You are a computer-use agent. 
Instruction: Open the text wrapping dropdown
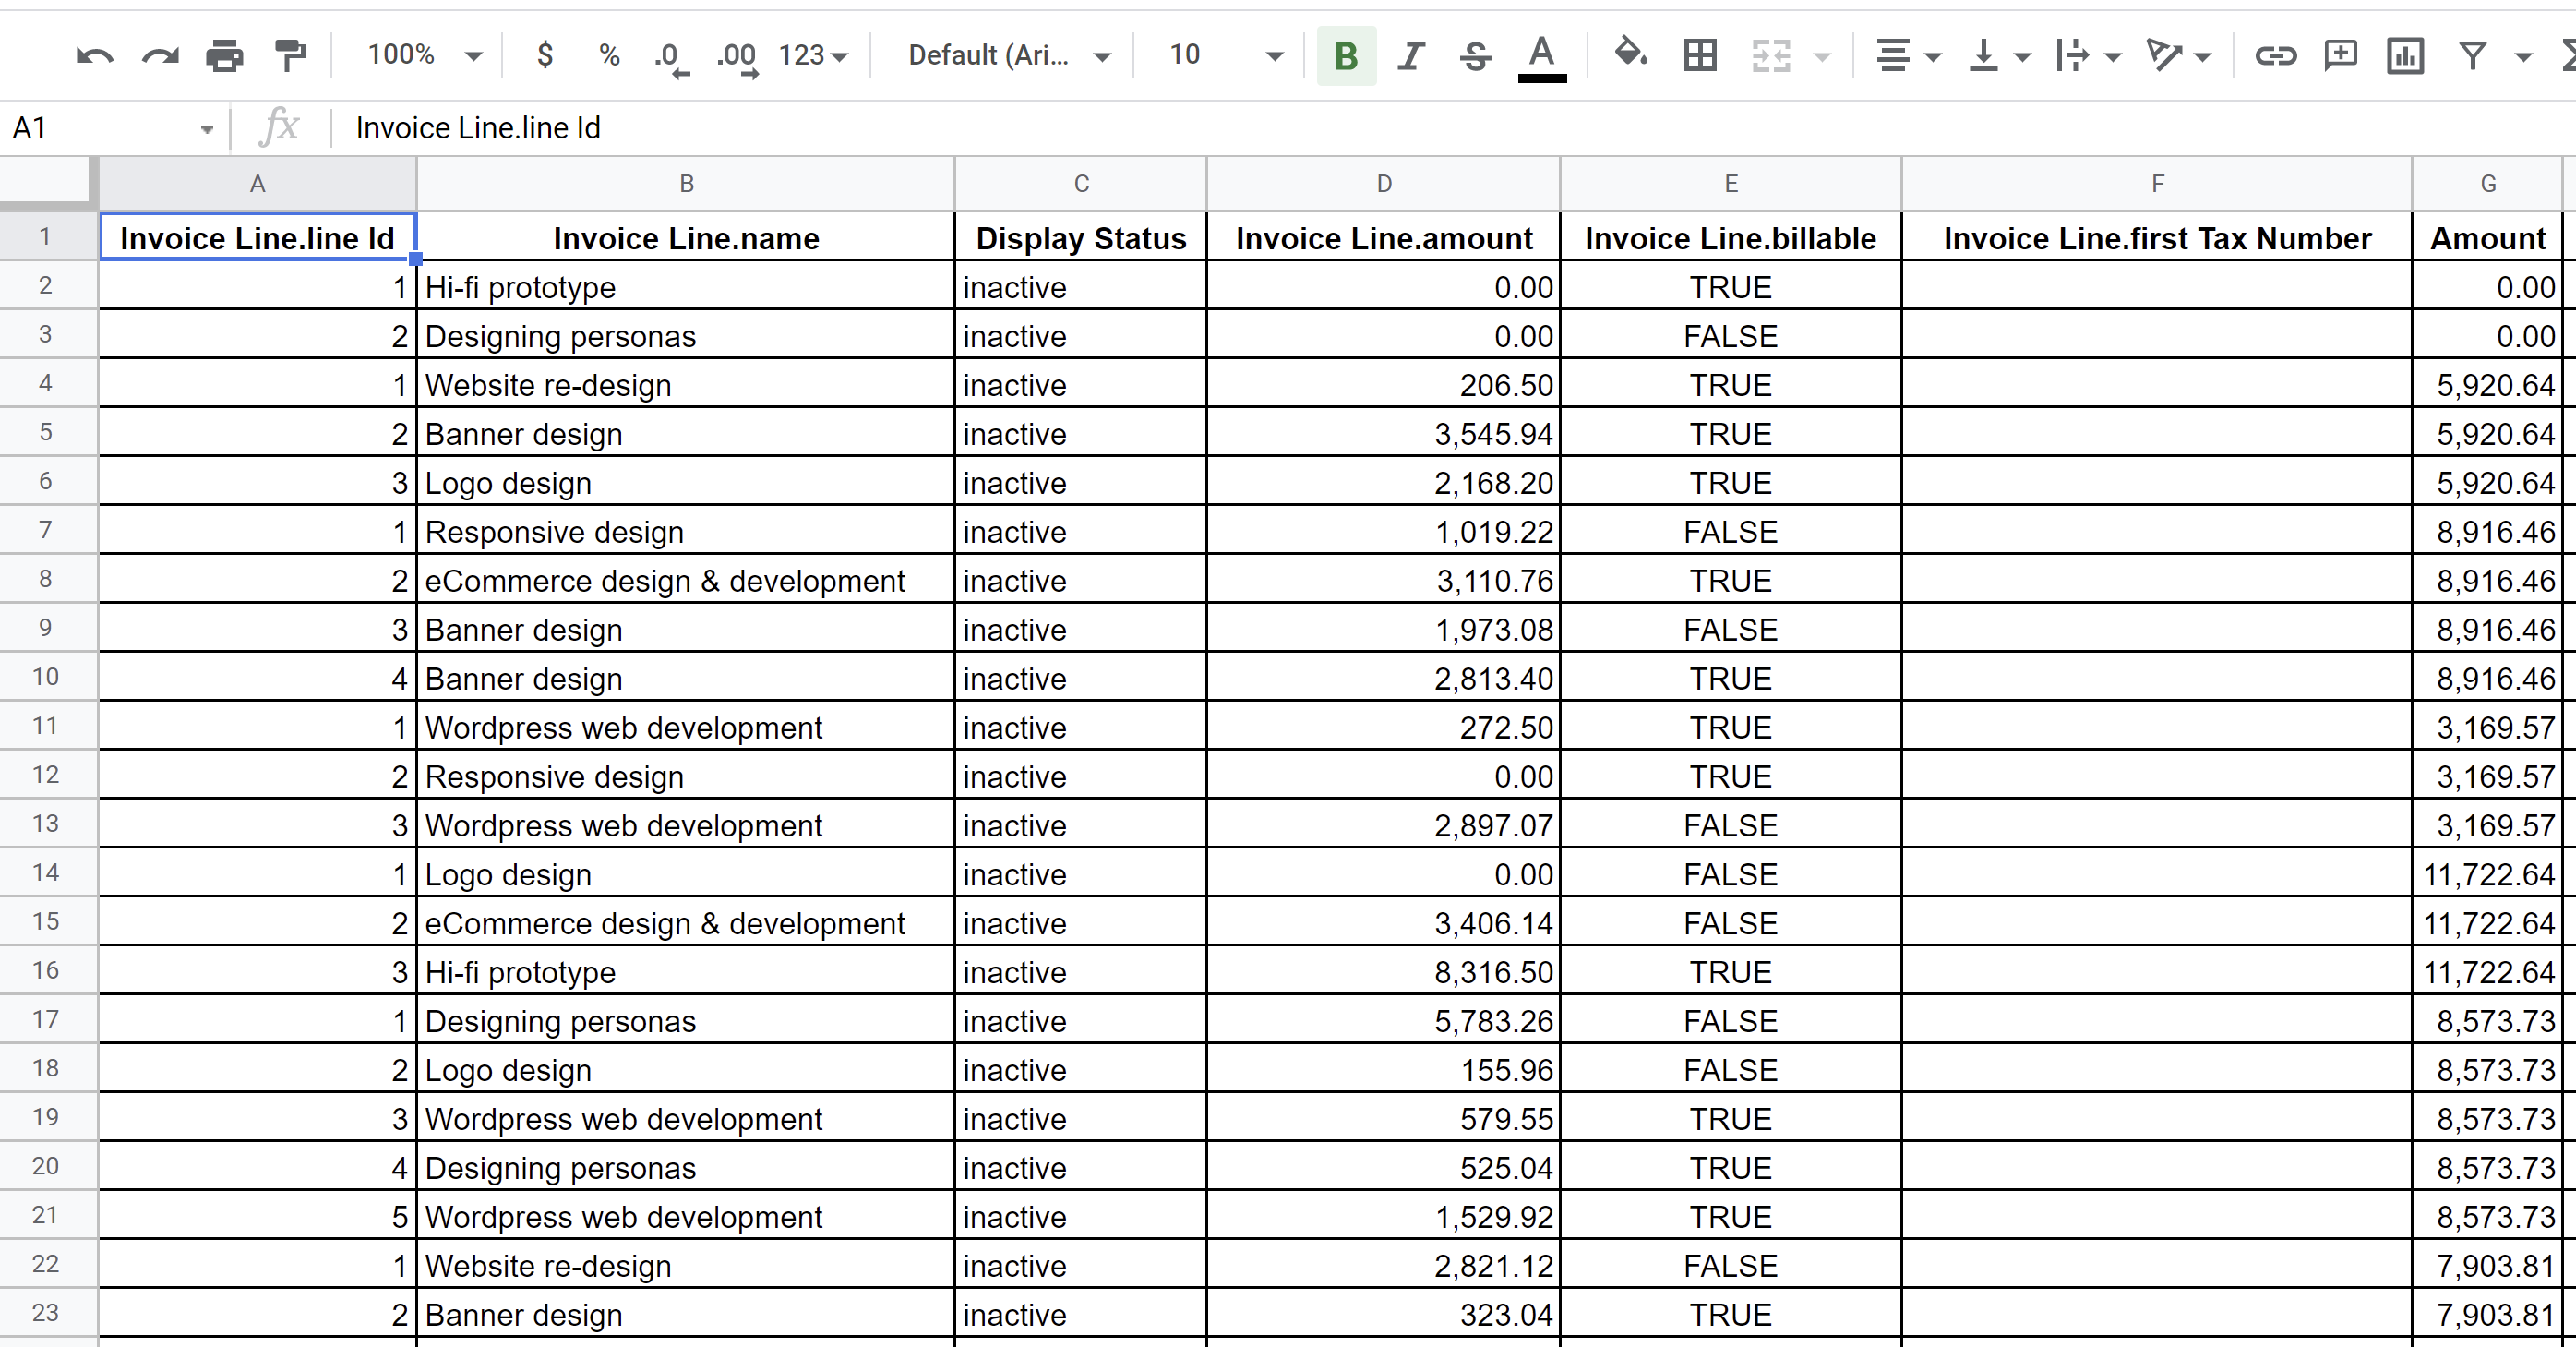point(2087,56)
